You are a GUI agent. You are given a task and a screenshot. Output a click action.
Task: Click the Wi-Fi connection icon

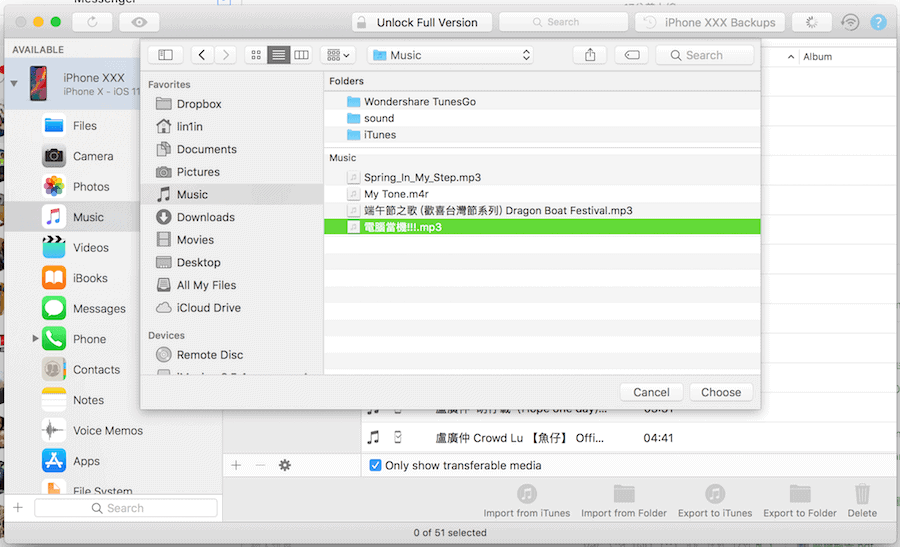point(850,22)
